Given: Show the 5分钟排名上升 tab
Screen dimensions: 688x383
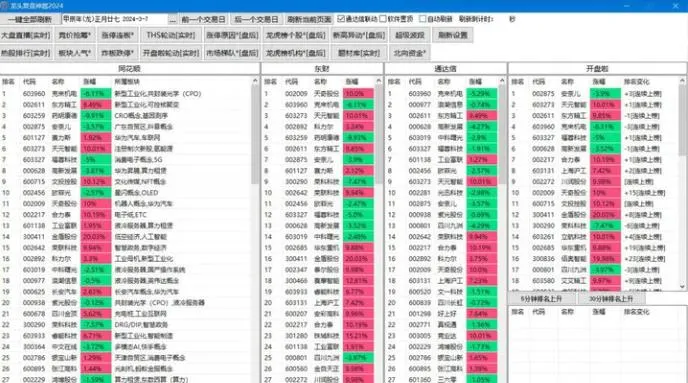Looking at the screenshot, I should click(541, 299).
